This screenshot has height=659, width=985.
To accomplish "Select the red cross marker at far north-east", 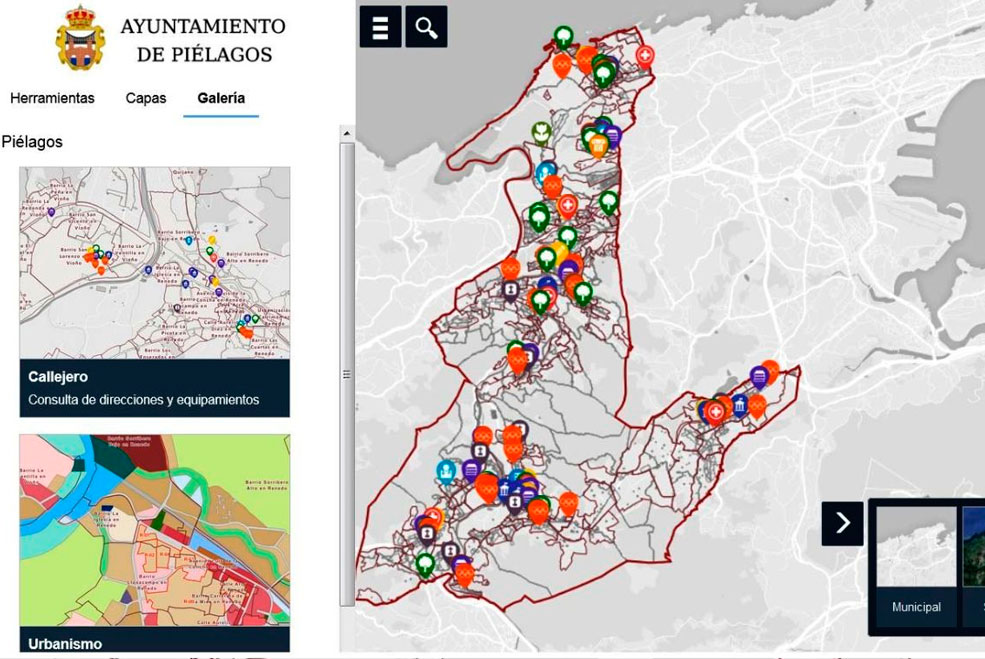I will (645, 55).
